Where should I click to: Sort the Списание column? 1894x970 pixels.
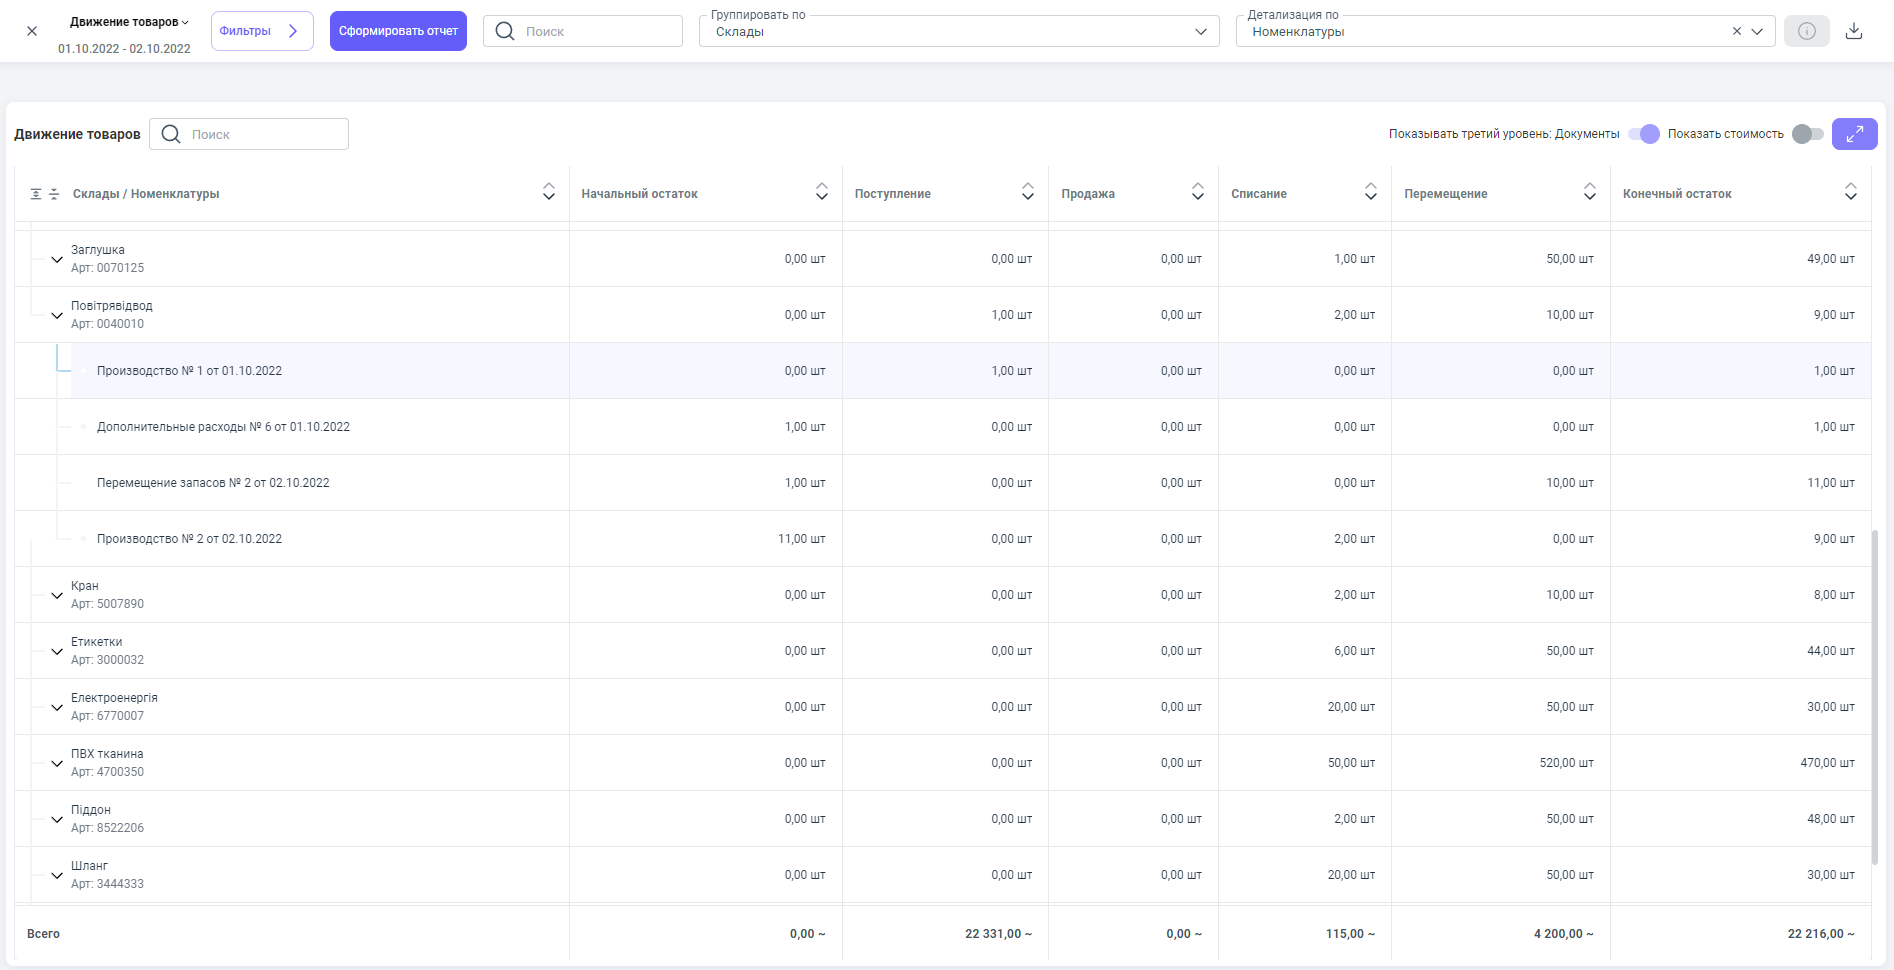tap(1370, 192)
